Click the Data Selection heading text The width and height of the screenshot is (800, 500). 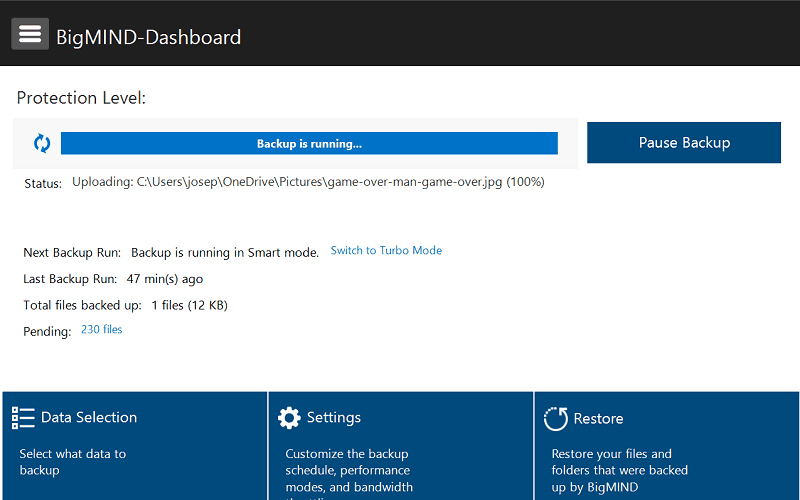[x=89, y=417]
